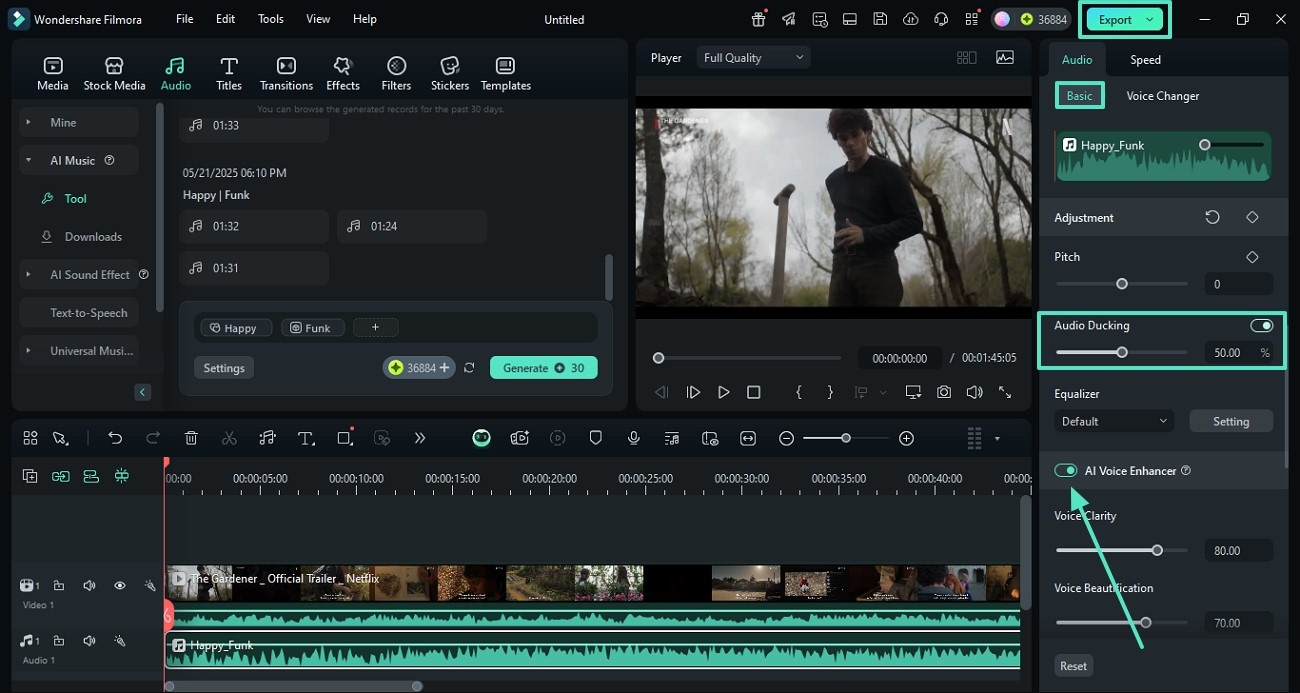Open the gift icon in title bar
The width and height of the screenshot is (1300, 693).
[759, 19]
